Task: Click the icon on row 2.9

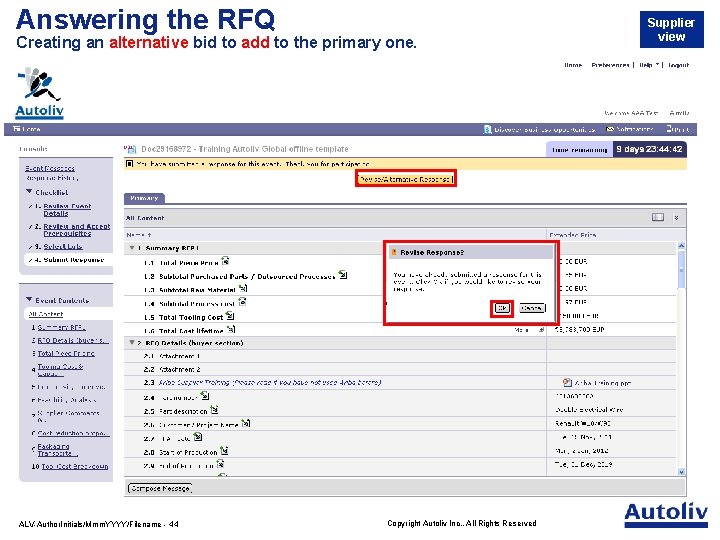Action: pyautogui.click(x=220, y=464)
